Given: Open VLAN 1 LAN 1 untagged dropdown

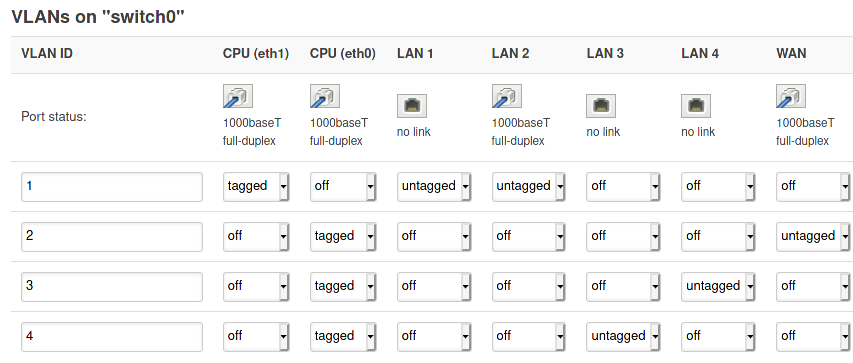Looking at the screenshot, I should click(434, 187).
